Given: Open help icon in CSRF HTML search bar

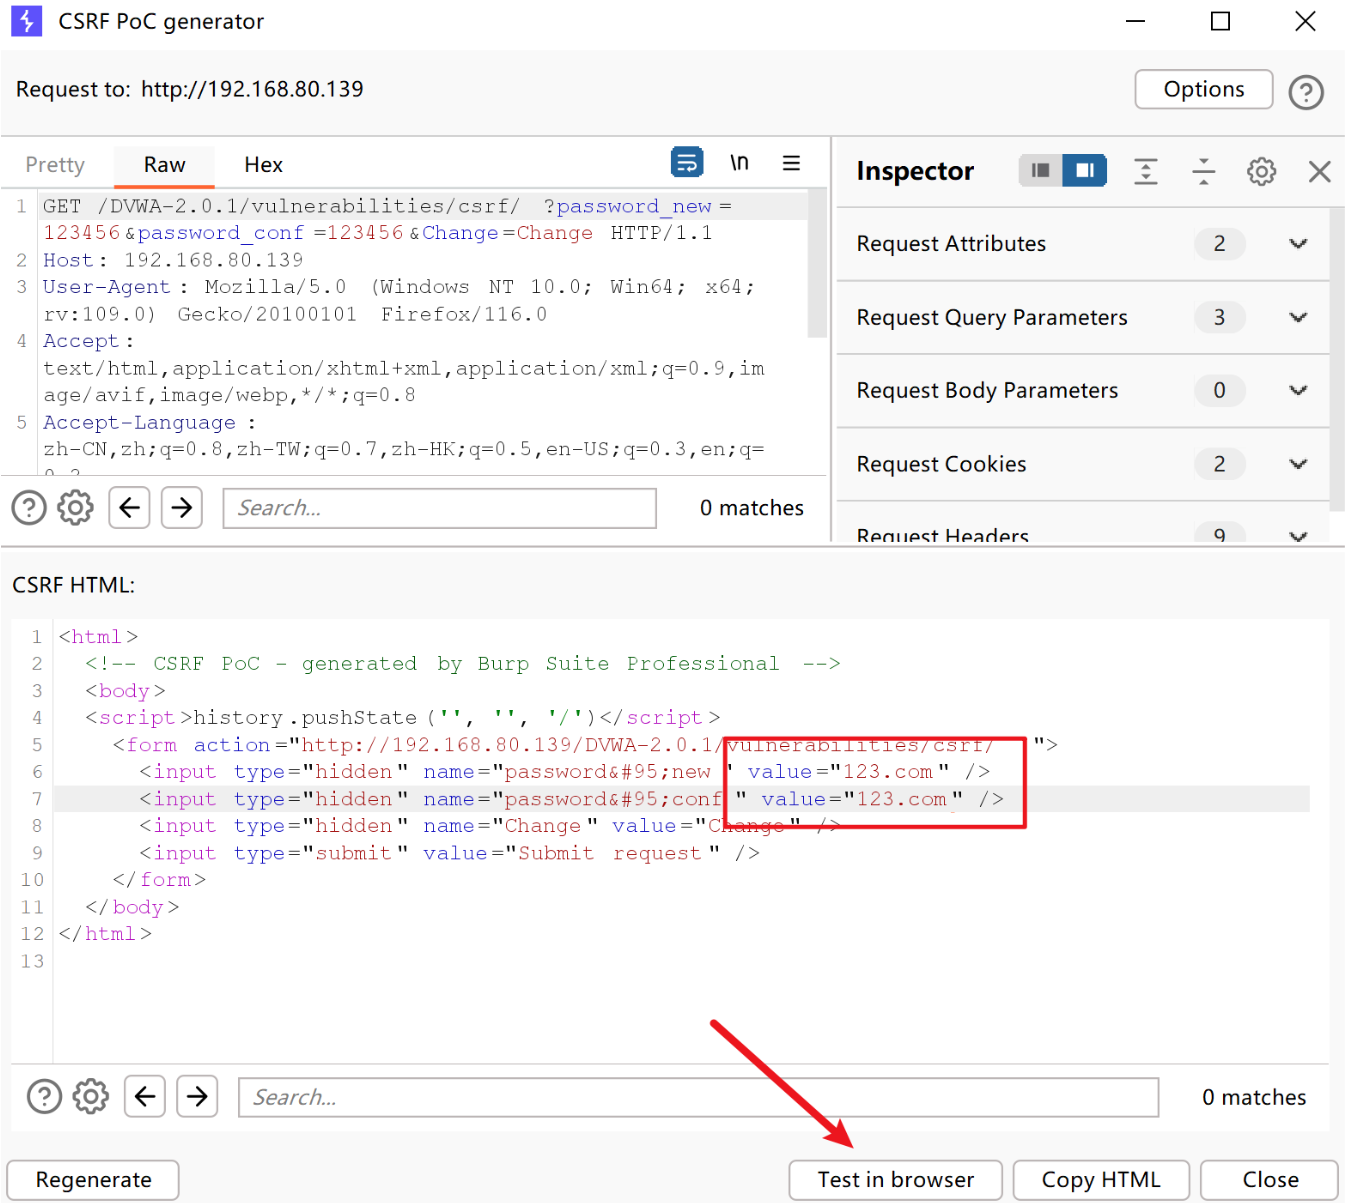Looking at the screenshot, I should [x=44, y=1097].
